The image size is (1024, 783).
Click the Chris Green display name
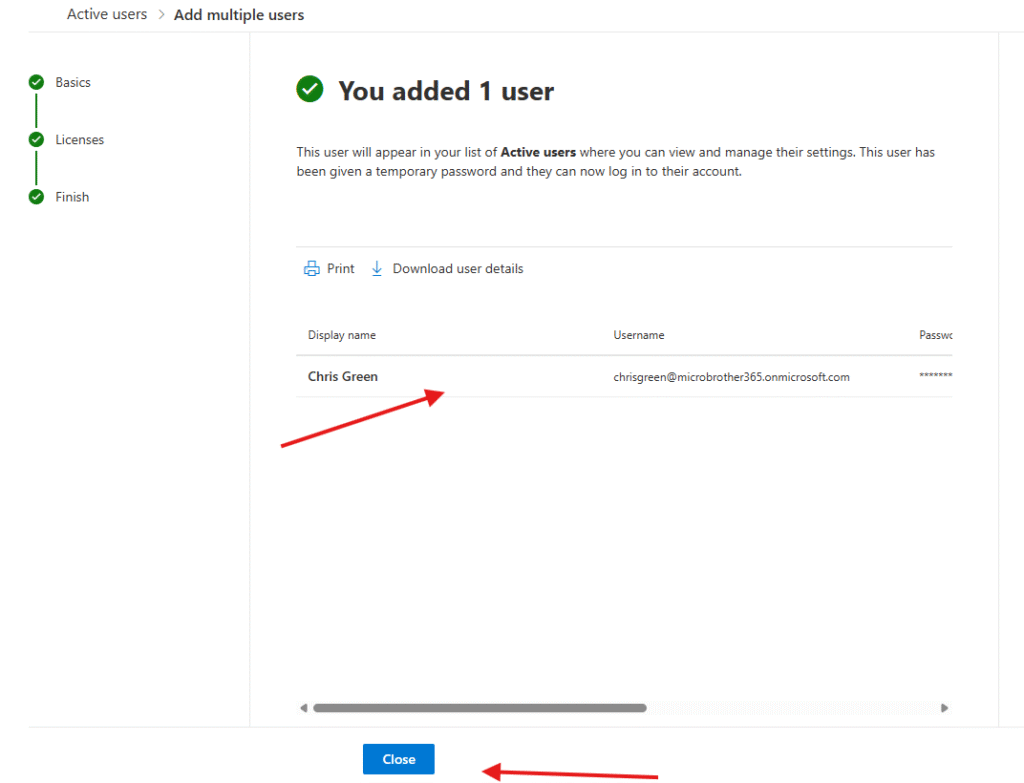[343, 377]
